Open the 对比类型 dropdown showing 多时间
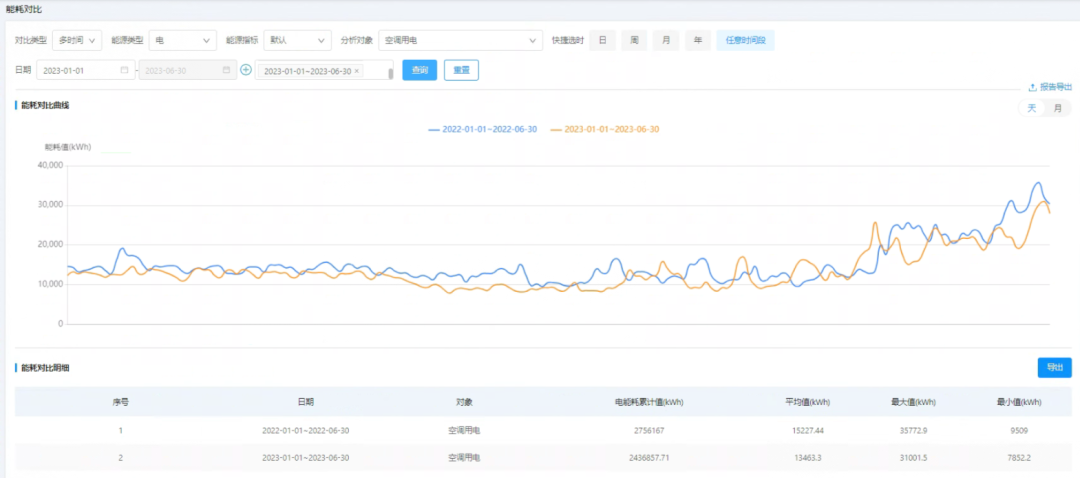1080x478 pixels. (x=77, y=40)
